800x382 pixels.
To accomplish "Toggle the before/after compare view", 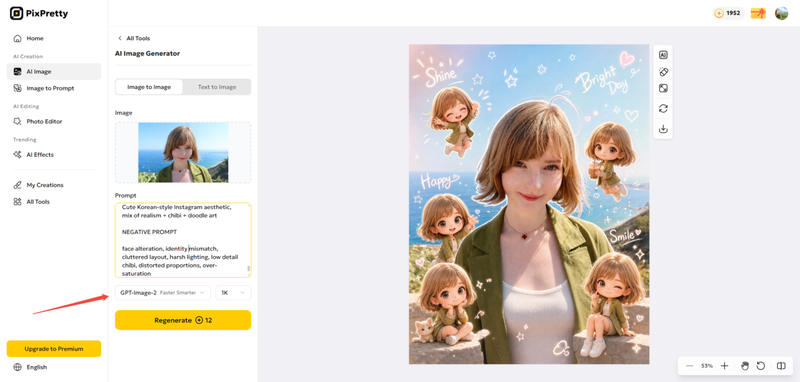I will tap(781, 366).
